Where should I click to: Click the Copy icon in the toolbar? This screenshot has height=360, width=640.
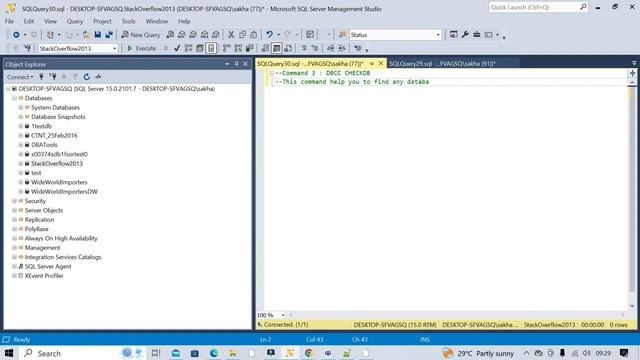coord(242,35)
